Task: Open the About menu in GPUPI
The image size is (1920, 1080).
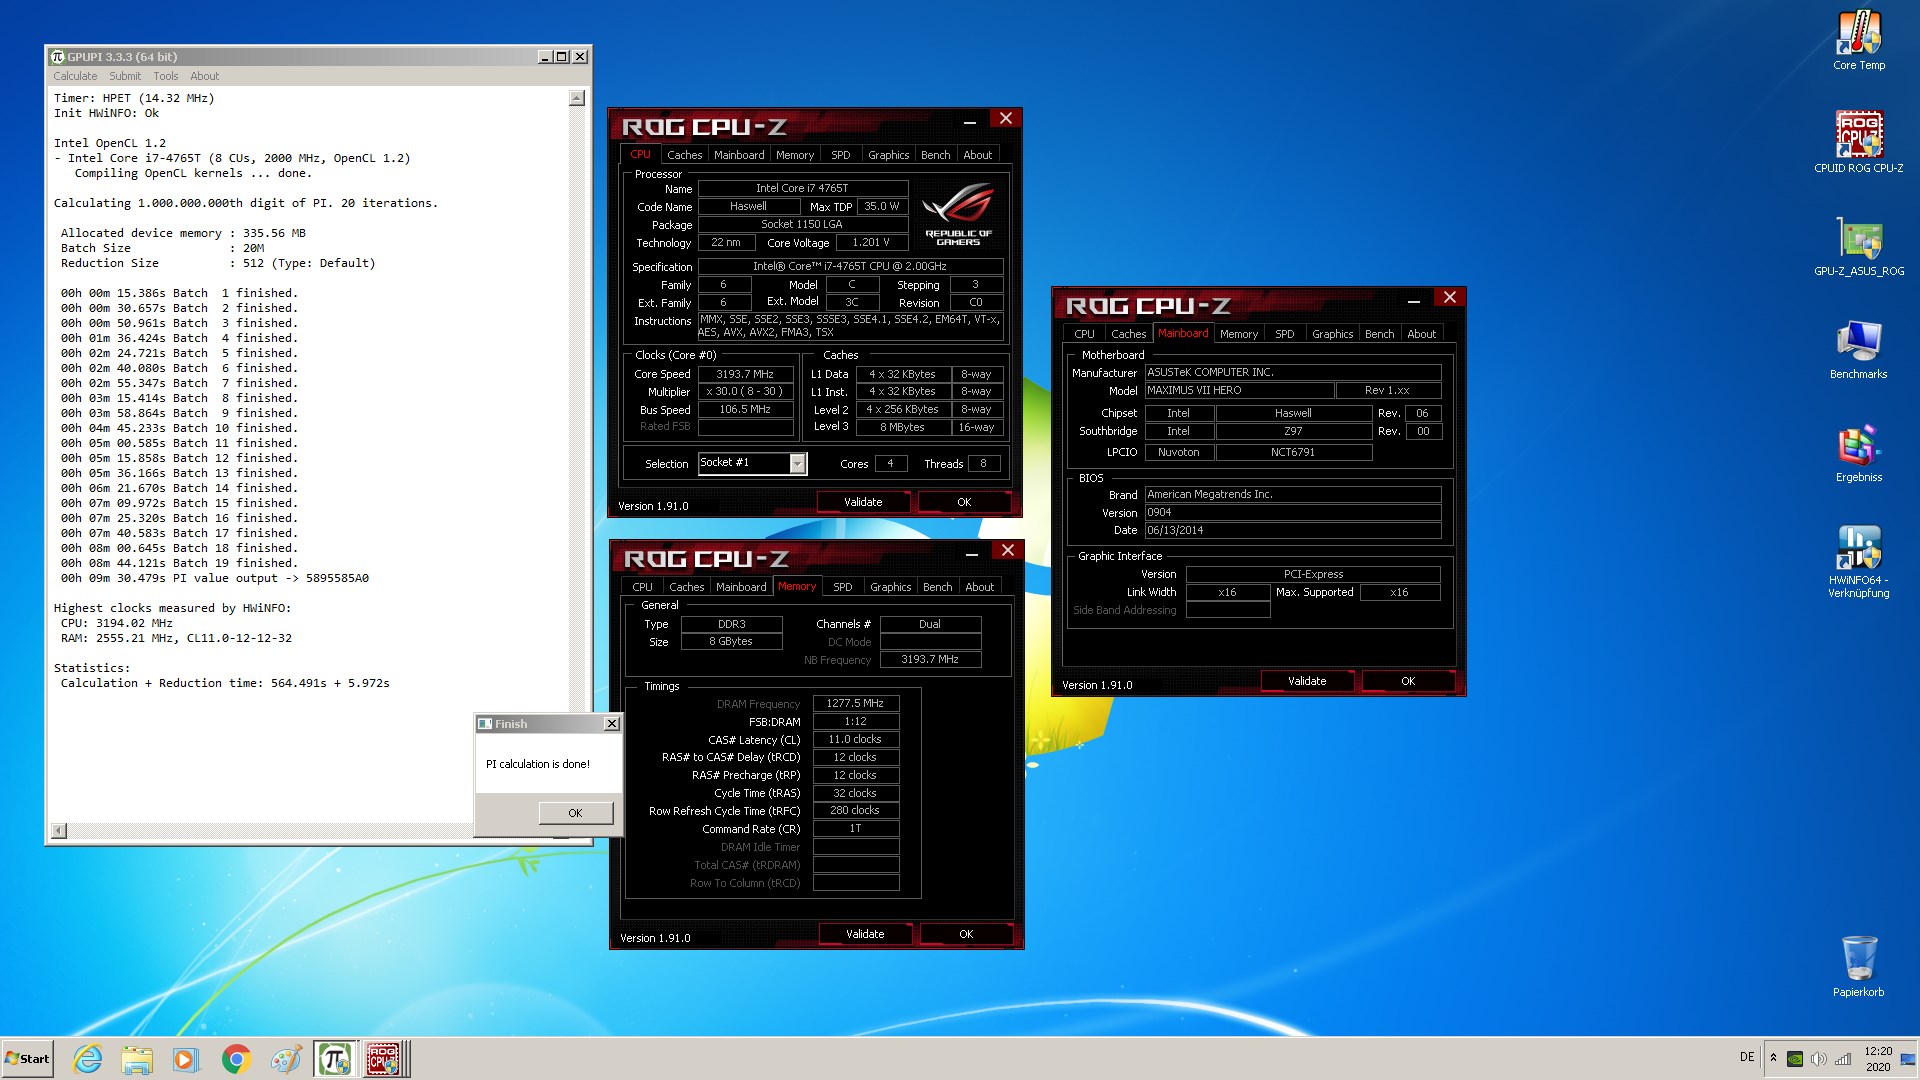Action: [204, 76]
